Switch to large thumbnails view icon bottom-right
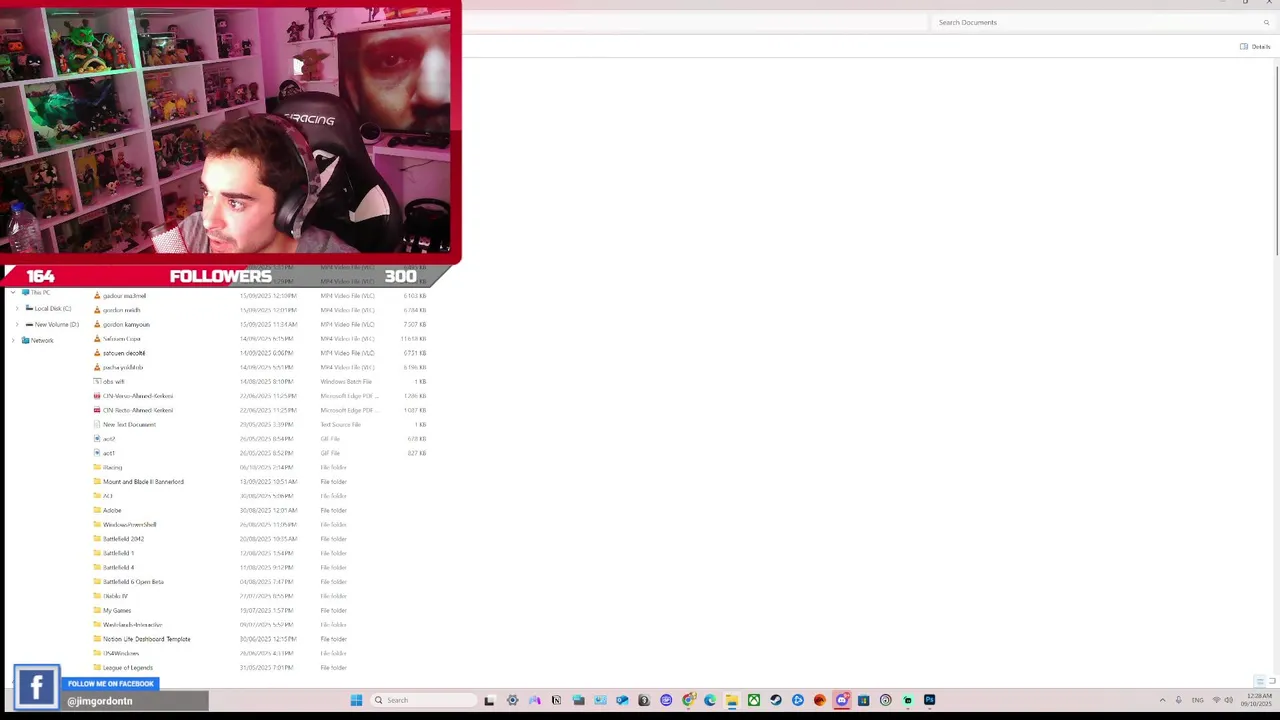The width and height of the screenshot is (1280, 720). pos(1272,681)
